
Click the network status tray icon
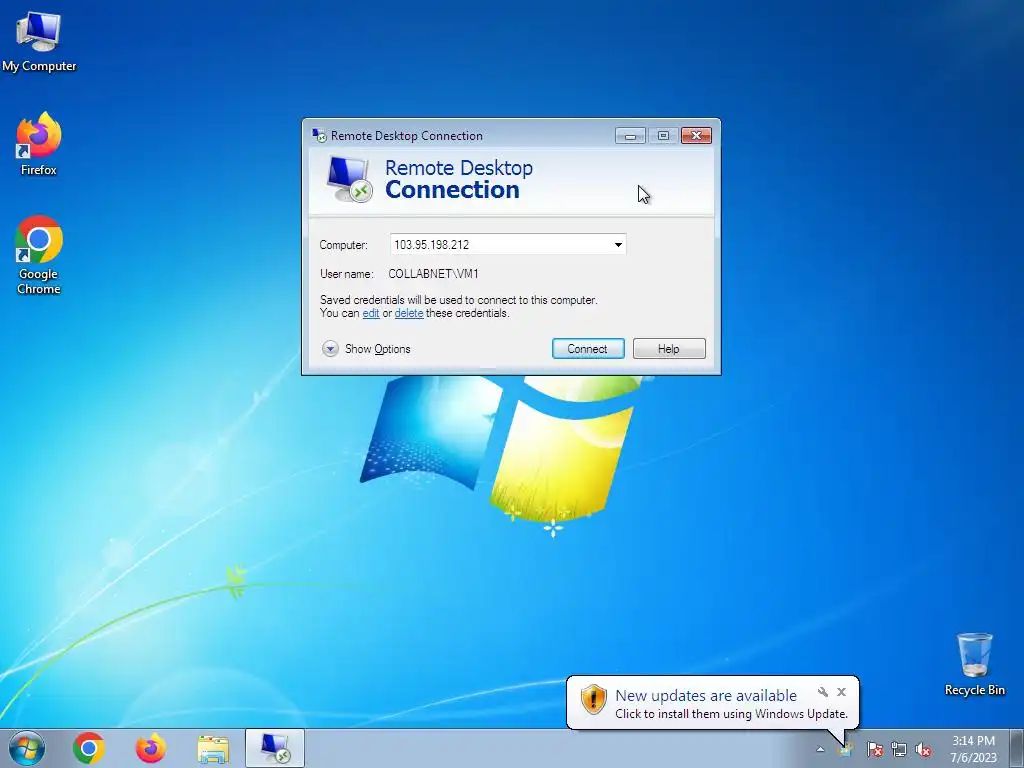(899, 750)
